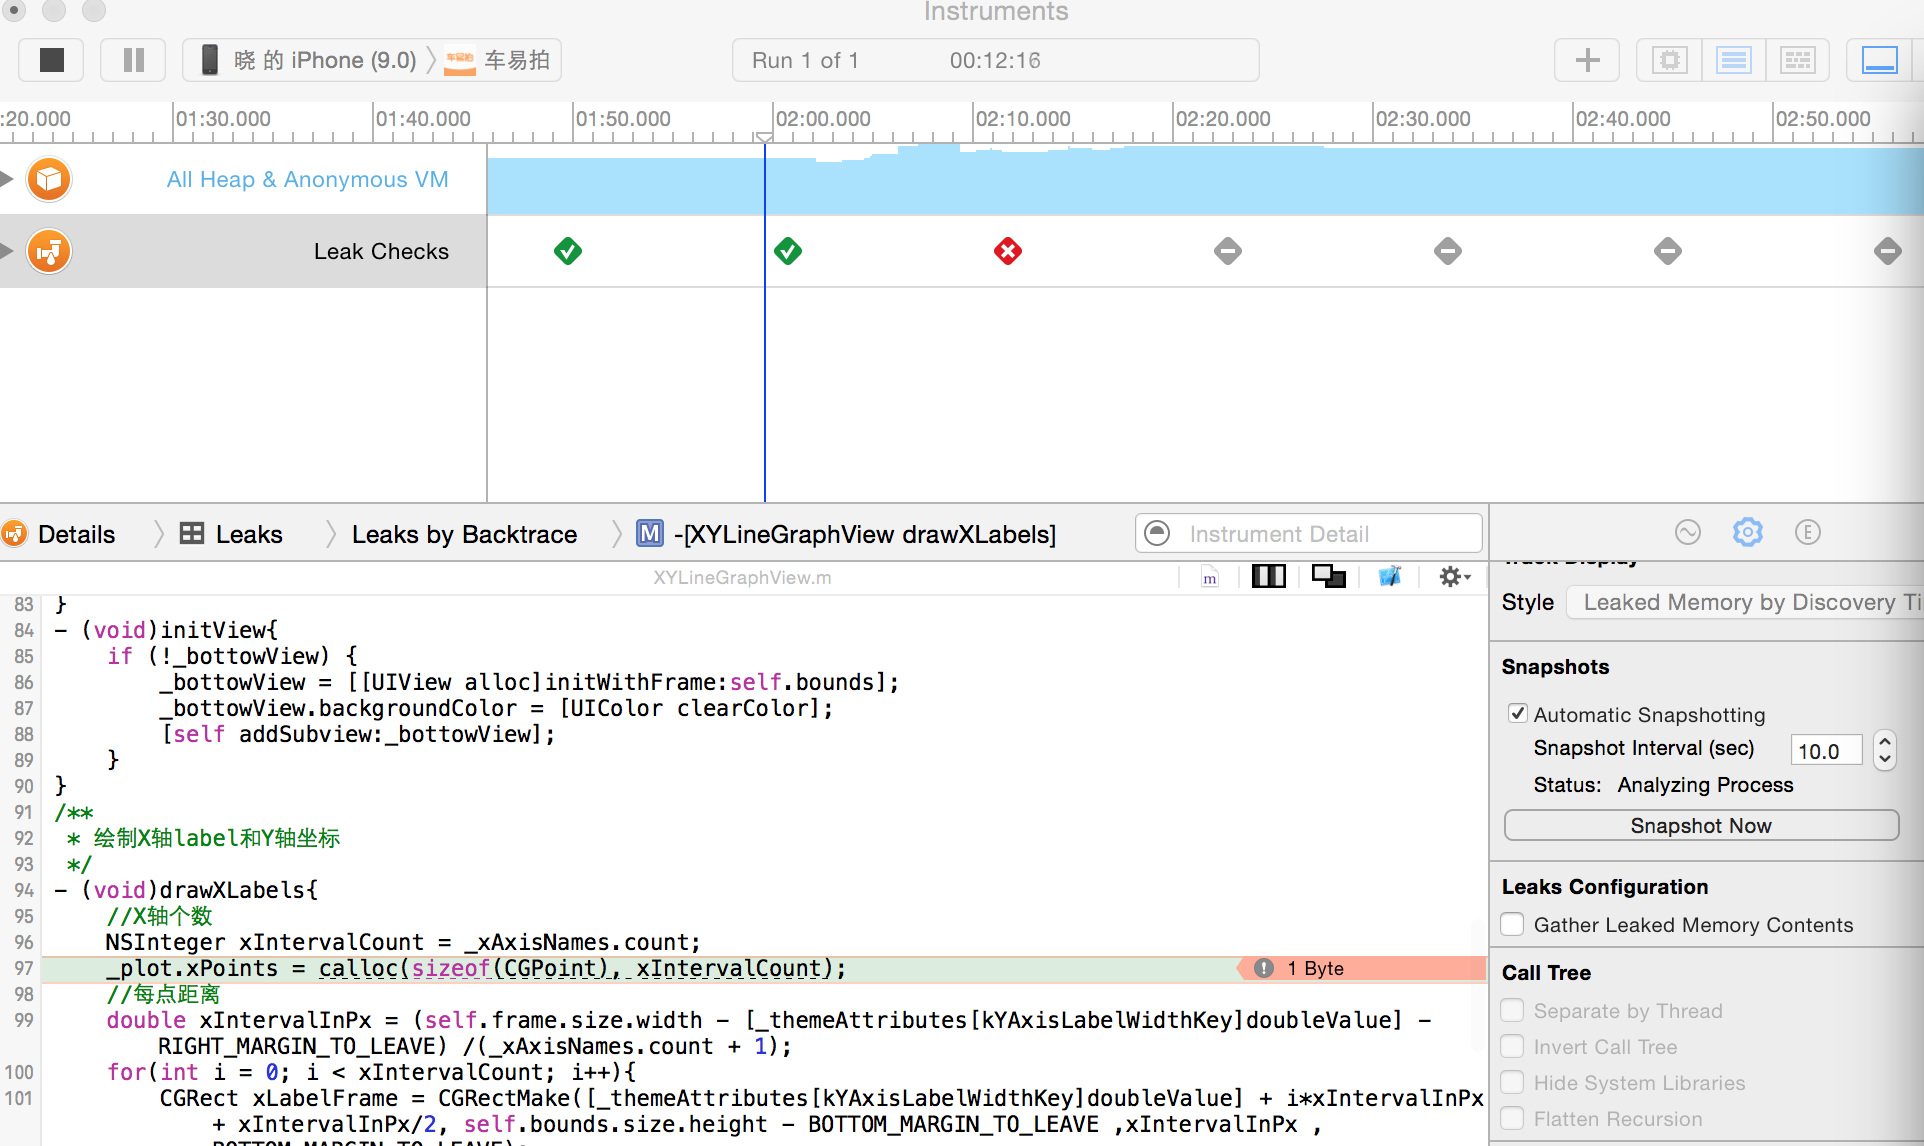Open the Style dropdown Leaked Memory by Discovery

click(x=1744, y=602)
